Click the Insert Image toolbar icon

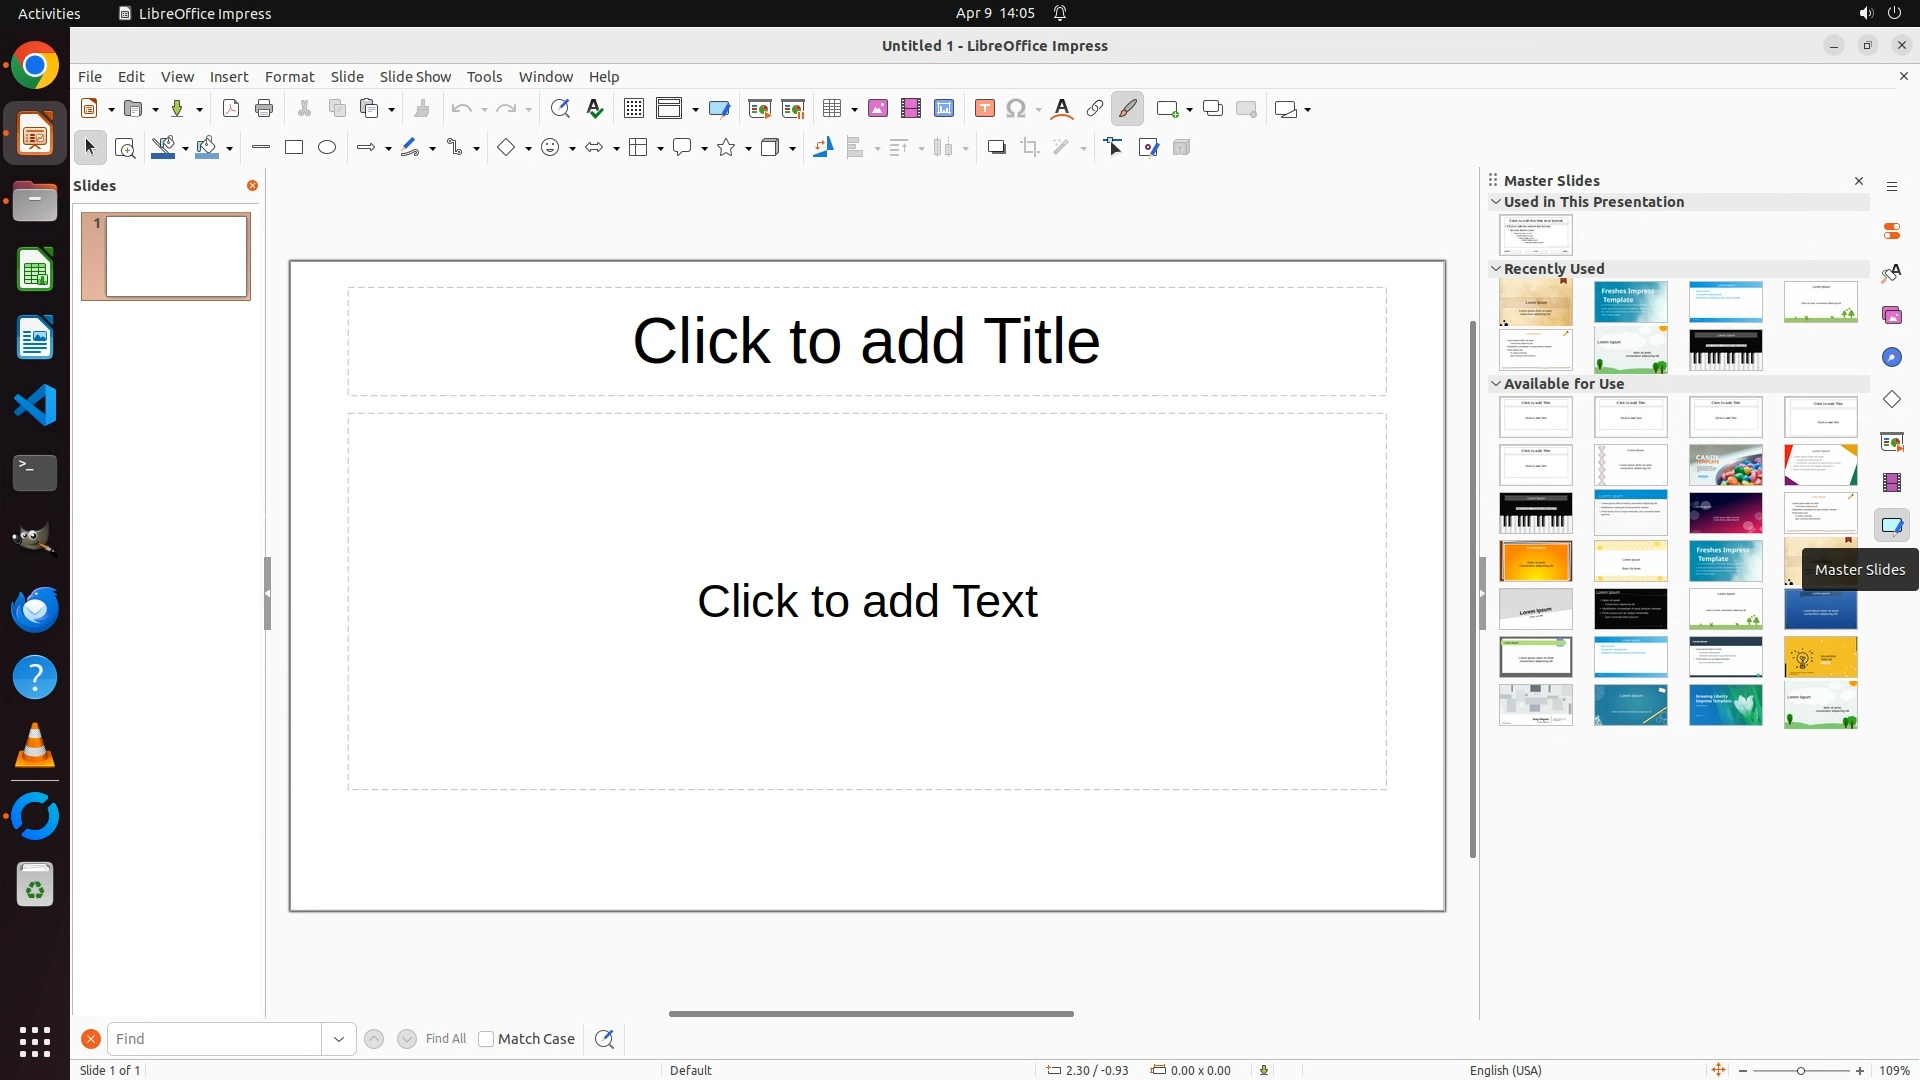point(878,109)
